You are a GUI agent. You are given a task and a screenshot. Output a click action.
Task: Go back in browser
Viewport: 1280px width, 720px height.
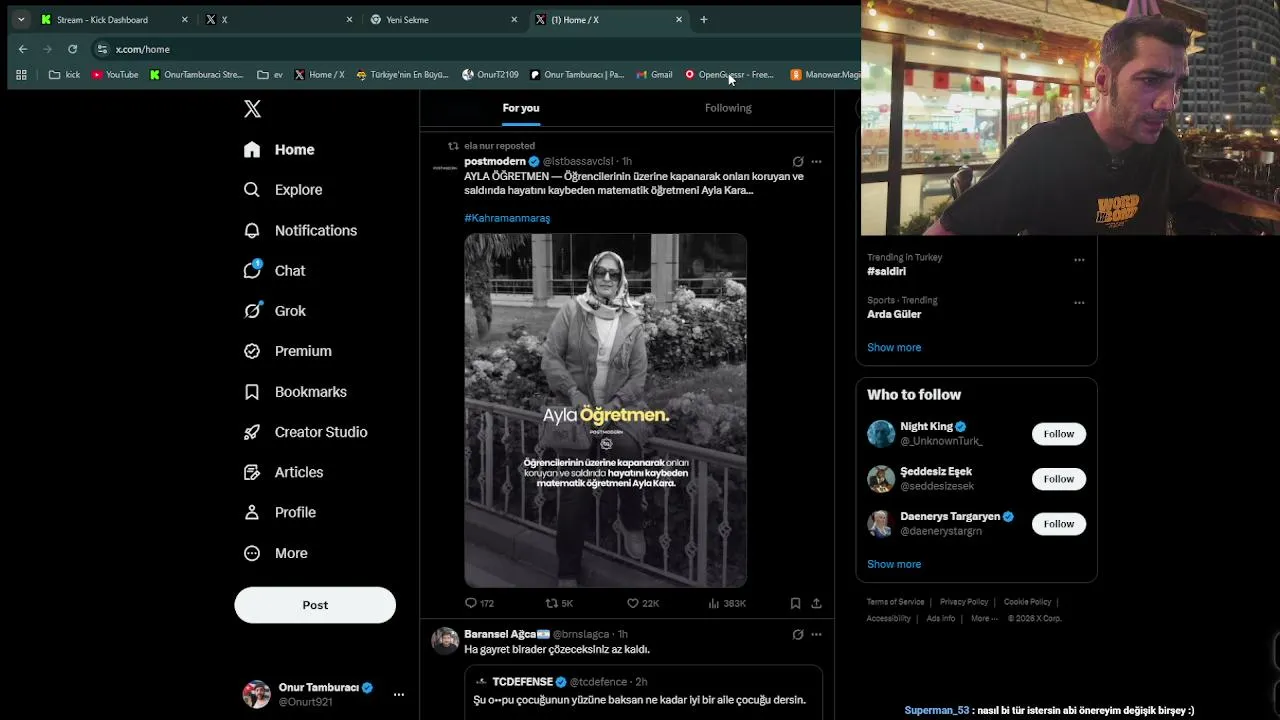point(23,49)
